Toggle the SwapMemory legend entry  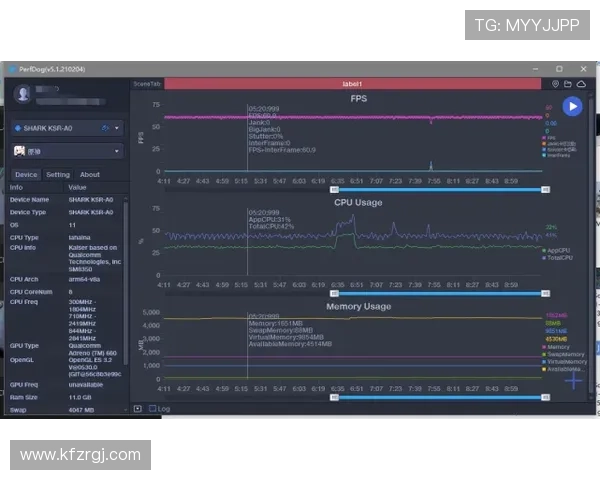tap(547, 354)
